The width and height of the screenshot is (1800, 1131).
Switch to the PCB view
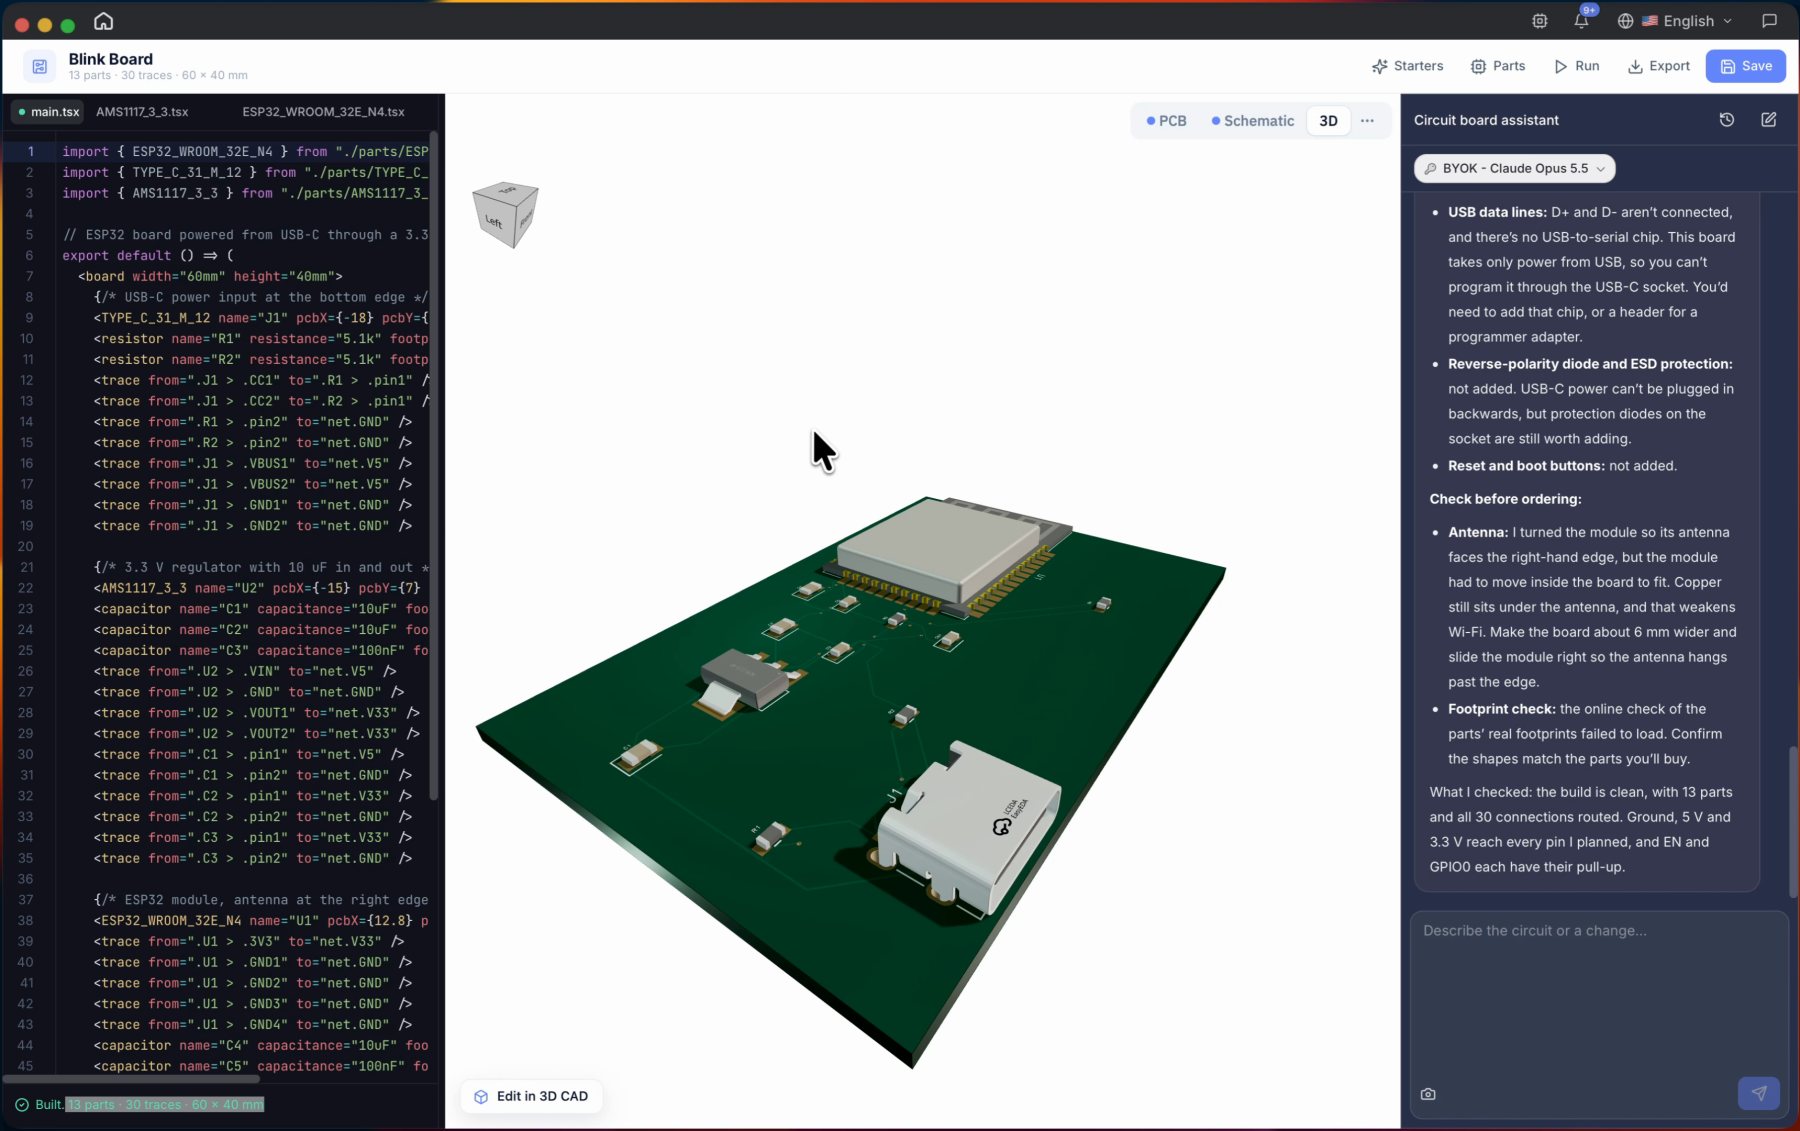coord(1166,121)
